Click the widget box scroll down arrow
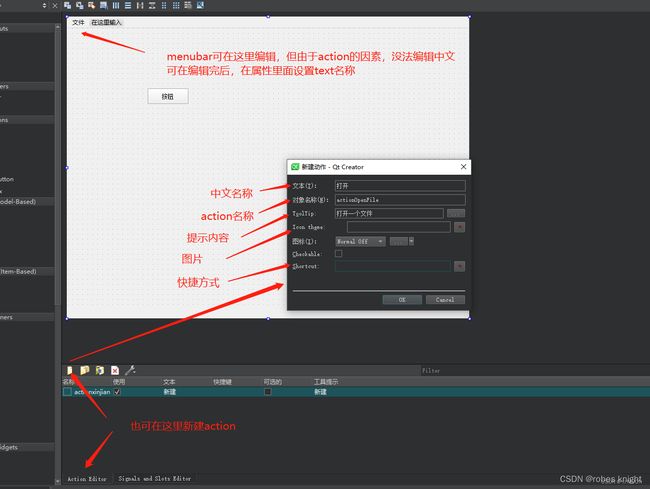 [x=58, y=481]
